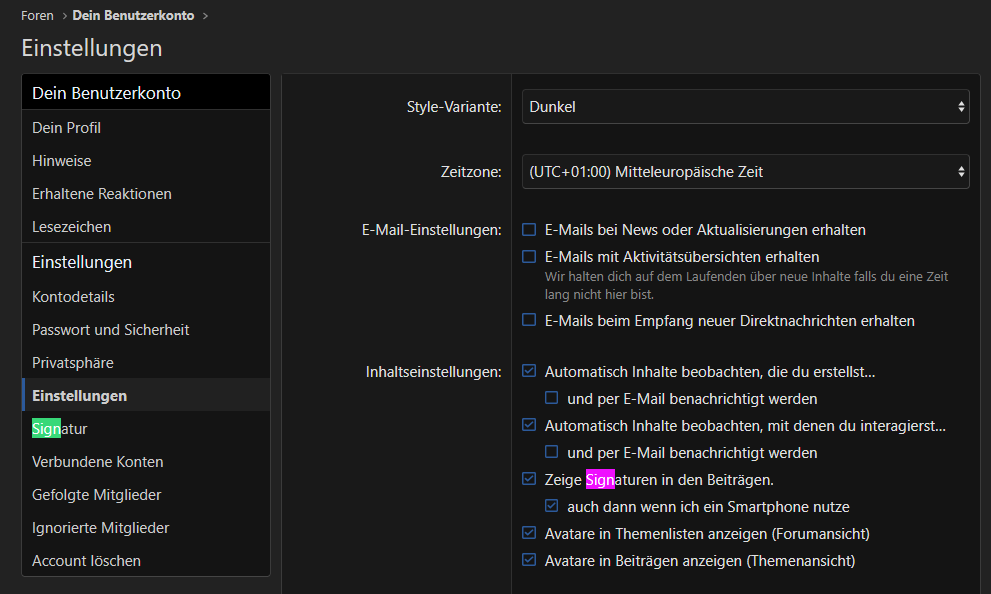Viewport: 991px width, 594px height.
Task: Uncheck auto-watch for content you interact with
Action: pos(530,426)
